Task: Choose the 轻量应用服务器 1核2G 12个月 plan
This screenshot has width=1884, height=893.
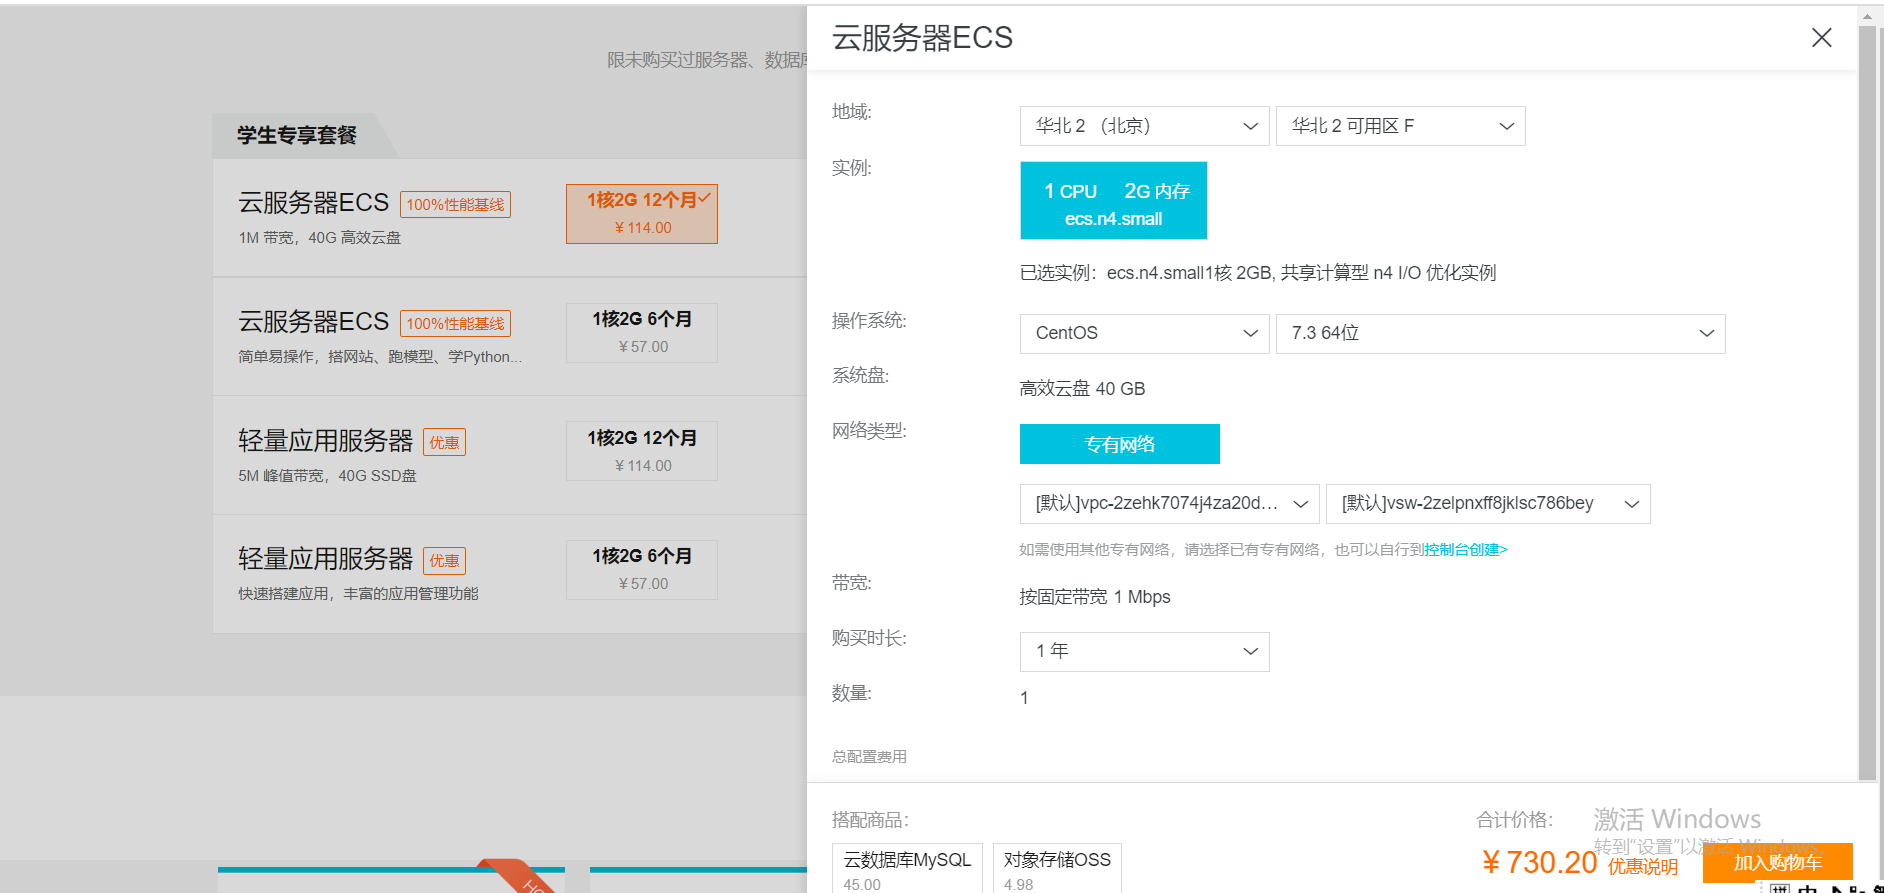Action: click(642, 451)
